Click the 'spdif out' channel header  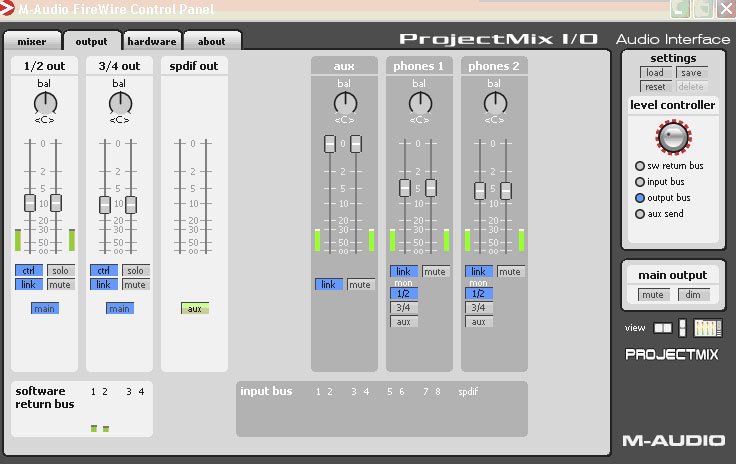pyautogui.click(x=194, y=66)
